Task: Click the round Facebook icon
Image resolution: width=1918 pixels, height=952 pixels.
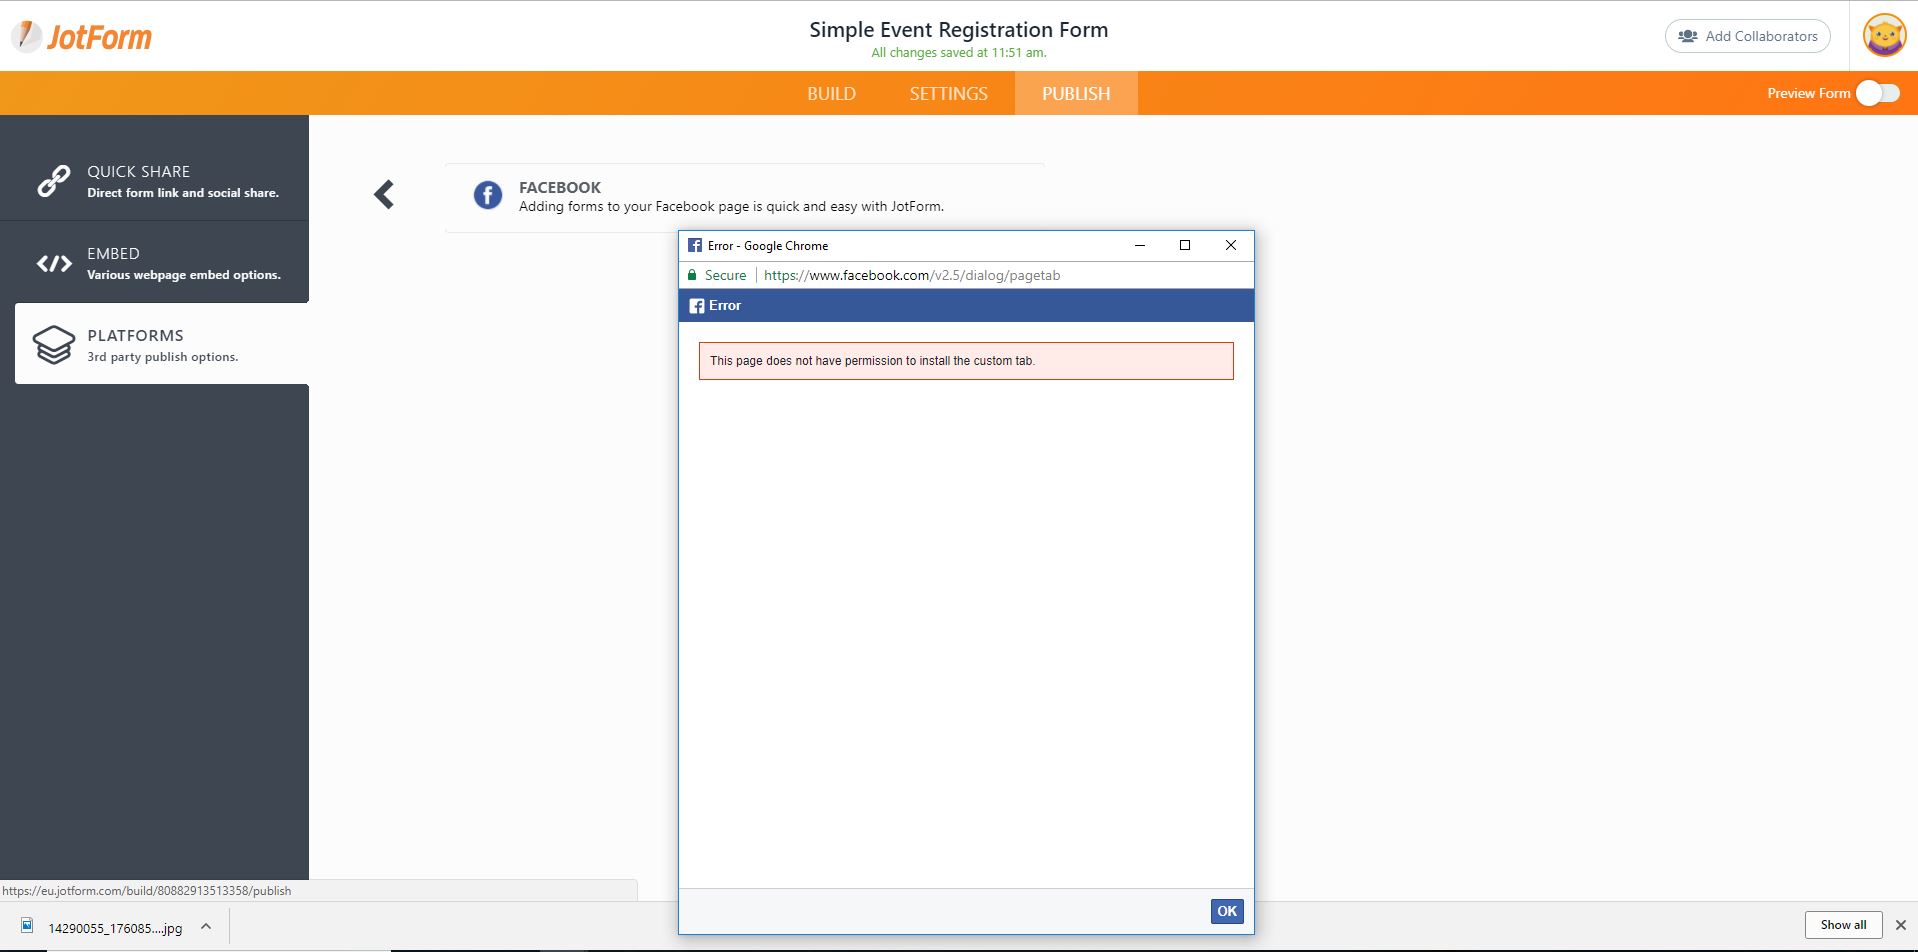Action: (x=488, y=195)
